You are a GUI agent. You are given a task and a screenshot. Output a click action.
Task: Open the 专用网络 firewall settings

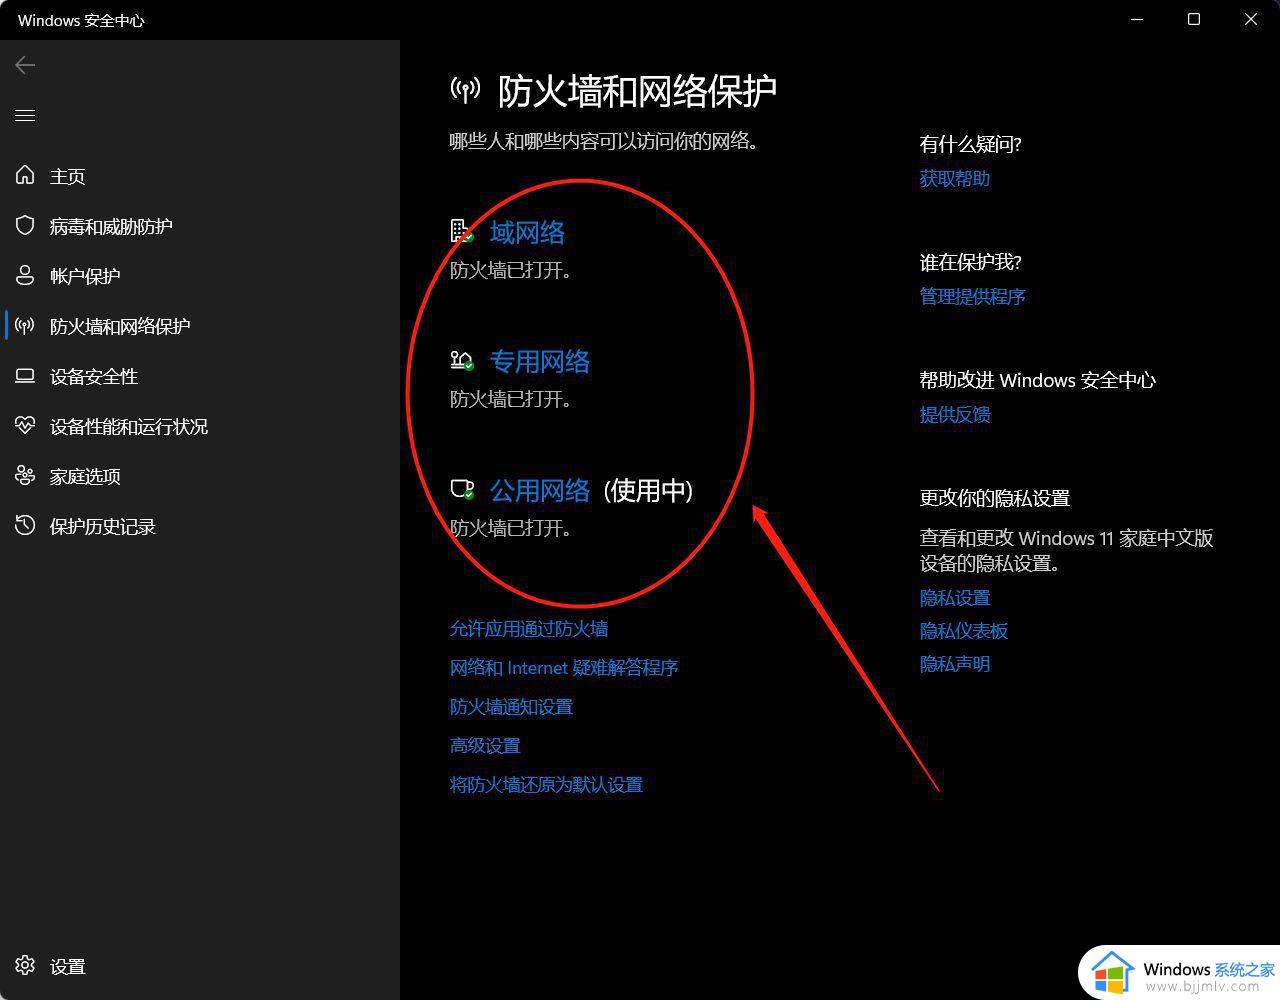point(540,361)
